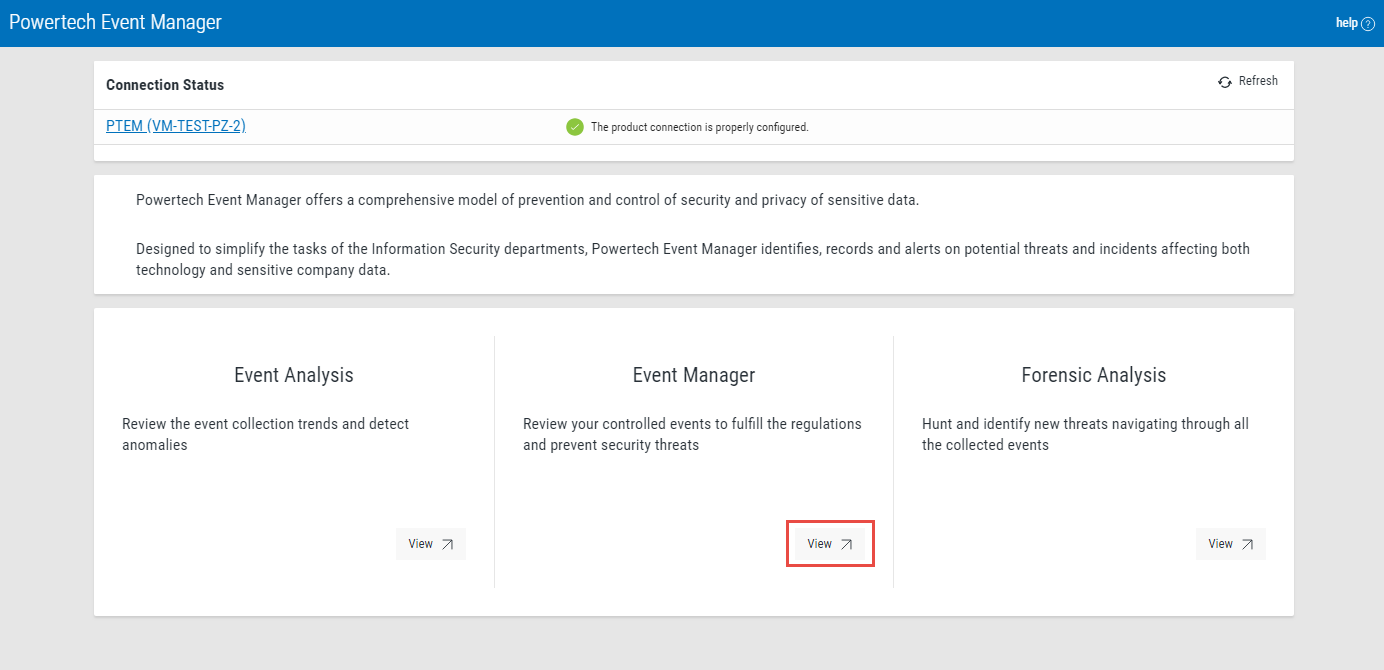This screenshot has height=670, width=1384.
Task: Click the Event Manager card title
Action: pos(694,375)
